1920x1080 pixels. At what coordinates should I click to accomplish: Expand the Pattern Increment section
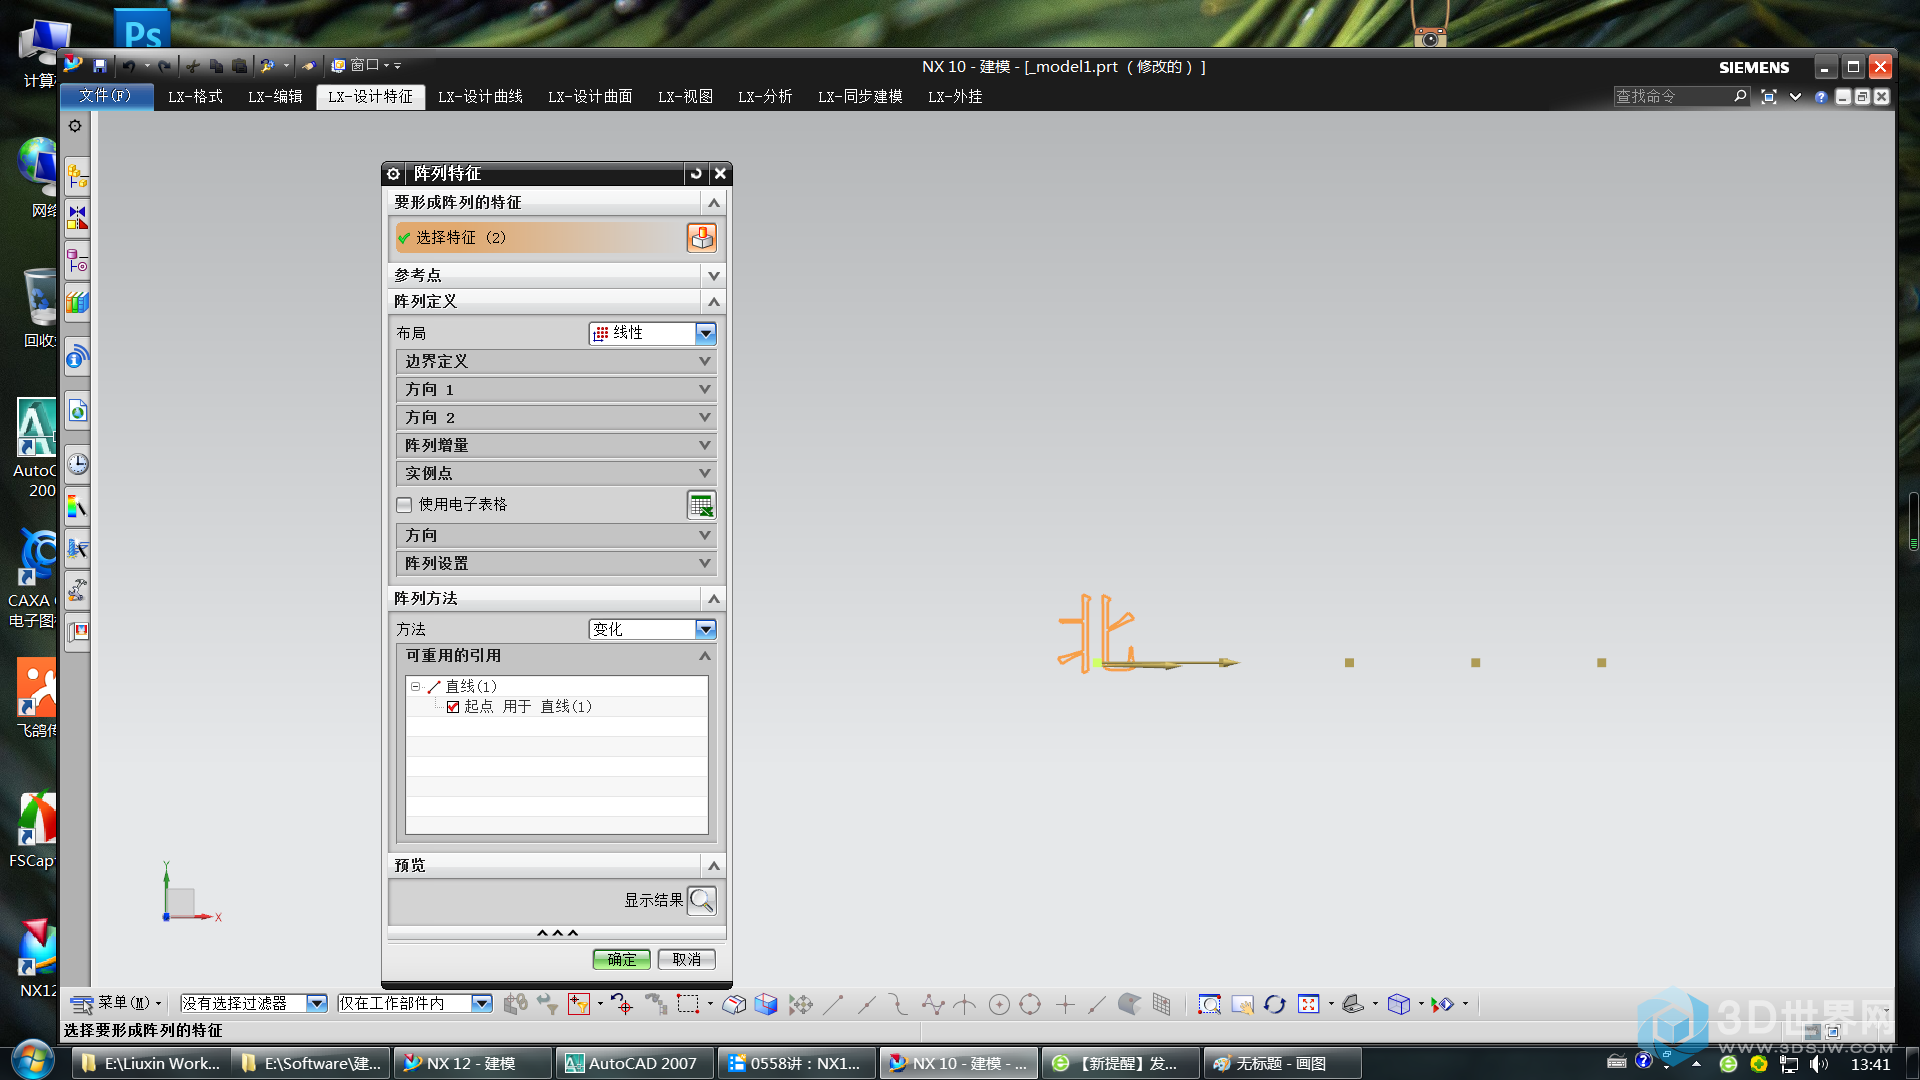coord(556,445)
